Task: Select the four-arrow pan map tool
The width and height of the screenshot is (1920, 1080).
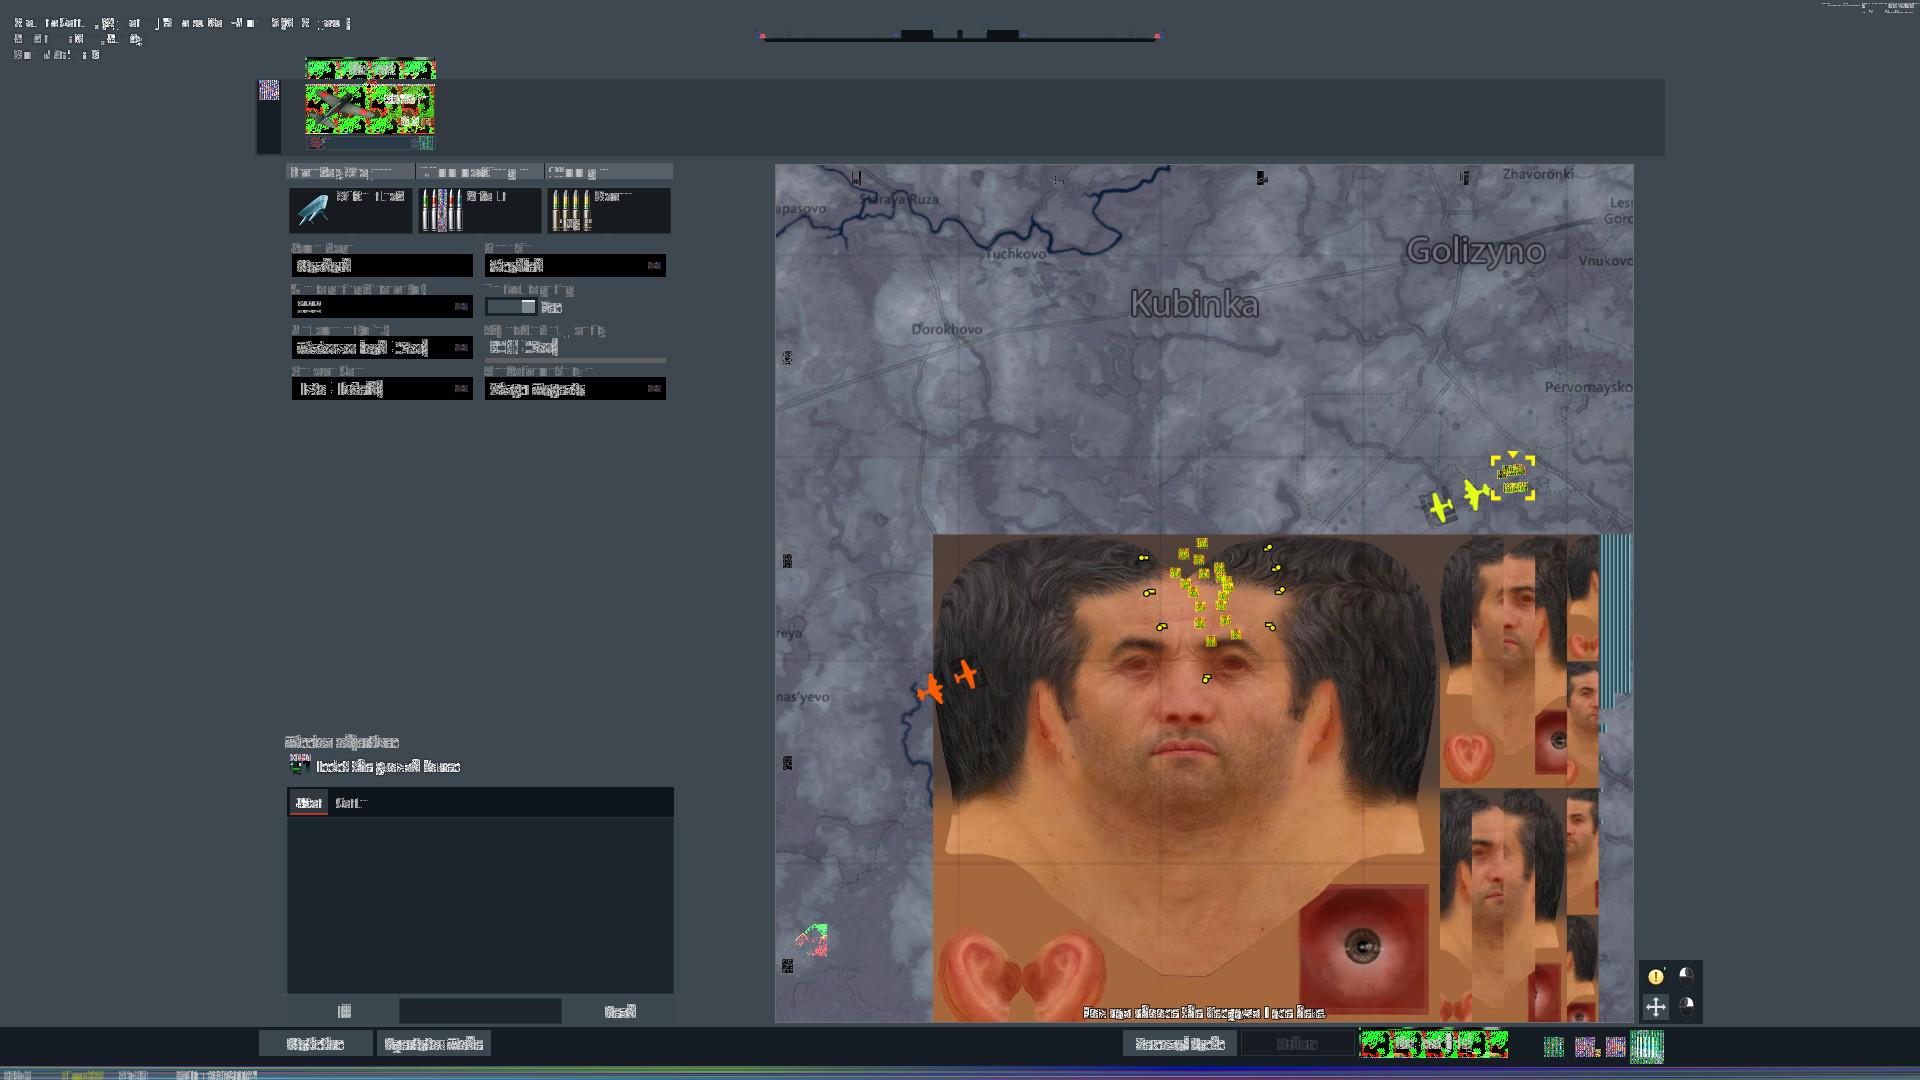Action: [x=1656, y=1007]
